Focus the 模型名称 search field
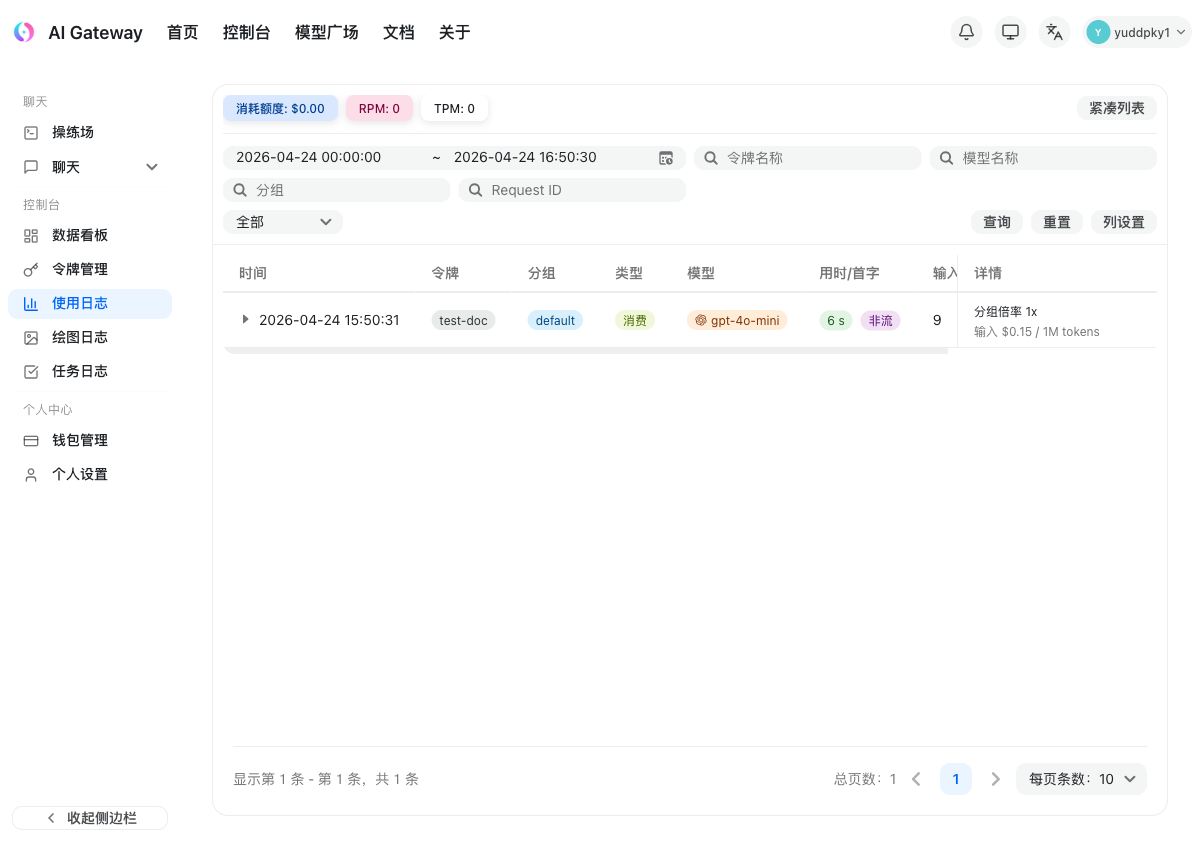 (x=1043, y=158)
